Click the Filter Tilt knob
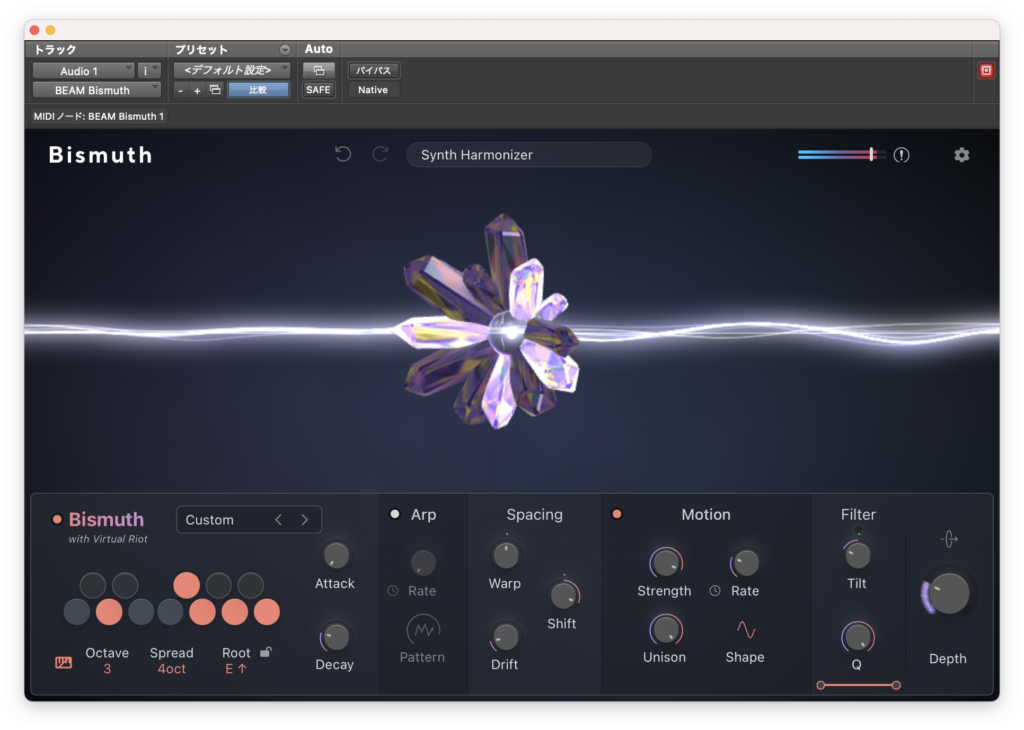This screenshot has width=1024, height=730. 857,556
